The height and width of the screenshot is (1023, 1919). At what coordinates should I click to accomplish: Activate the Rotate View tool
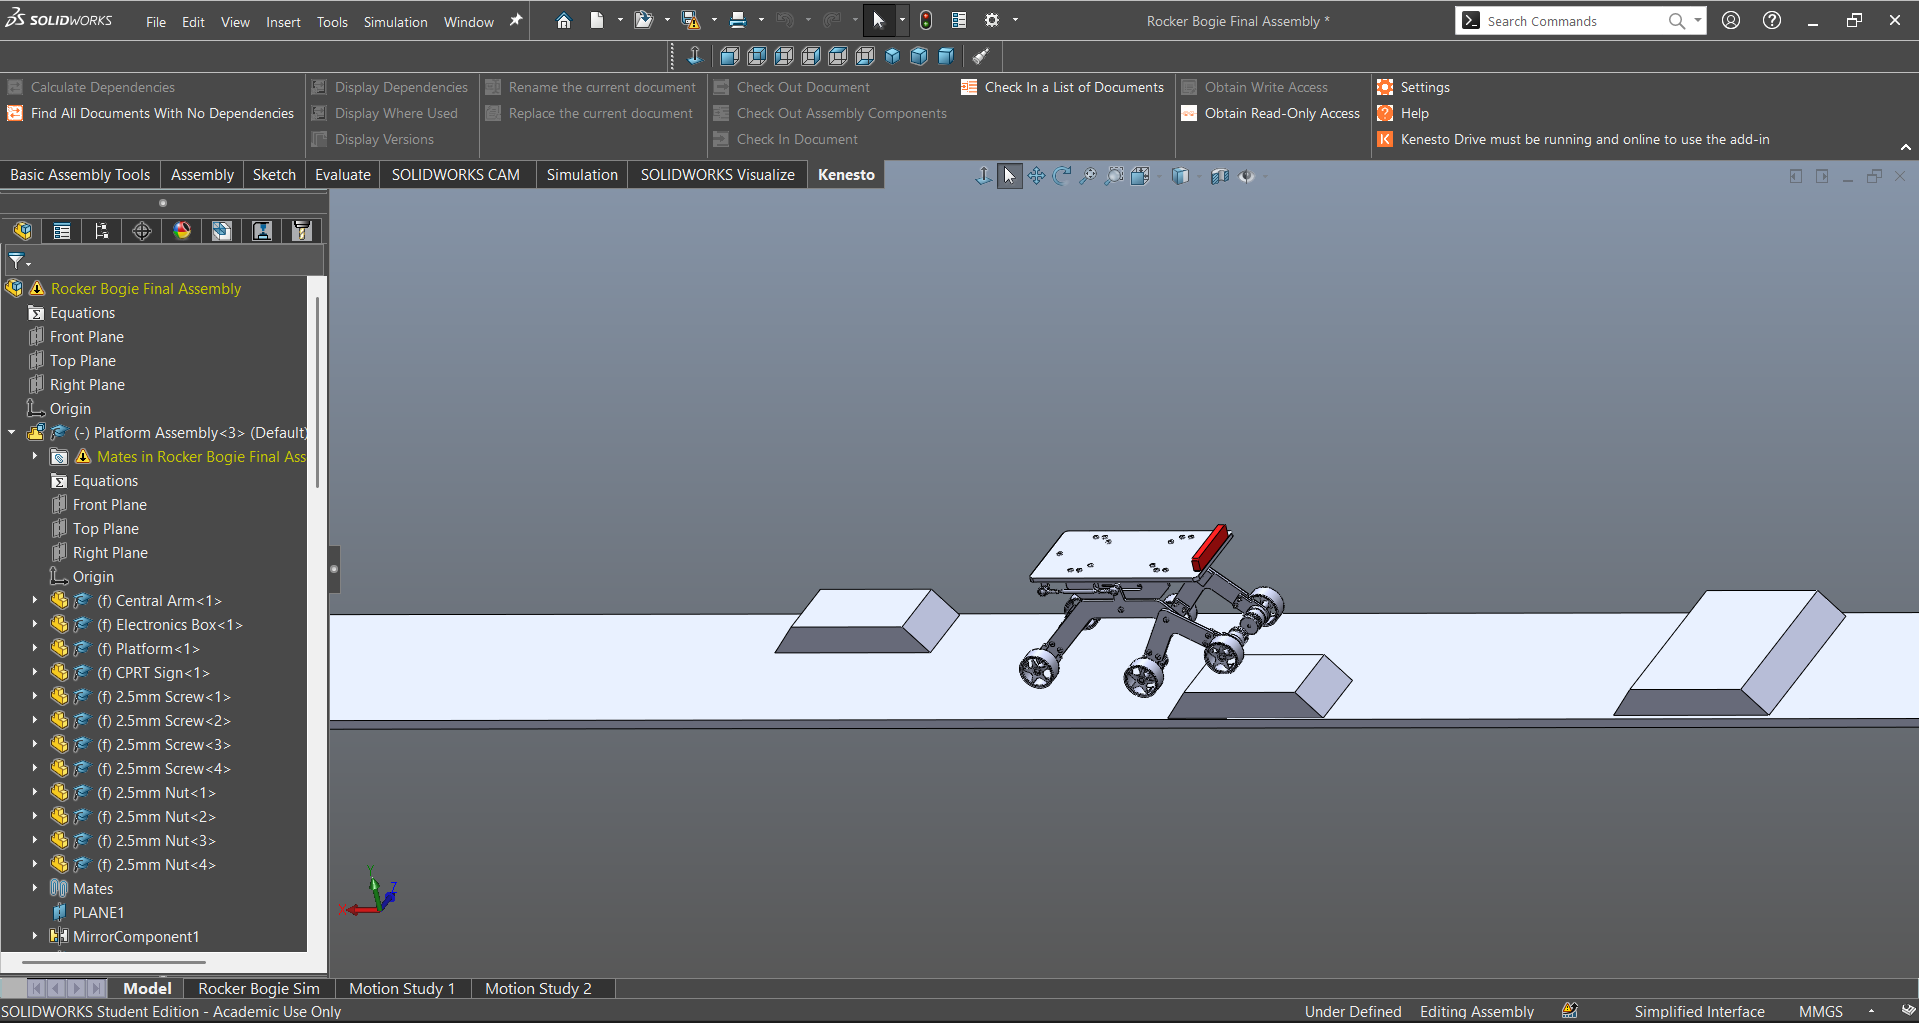pyautogui.click(x=1062, y=176)
